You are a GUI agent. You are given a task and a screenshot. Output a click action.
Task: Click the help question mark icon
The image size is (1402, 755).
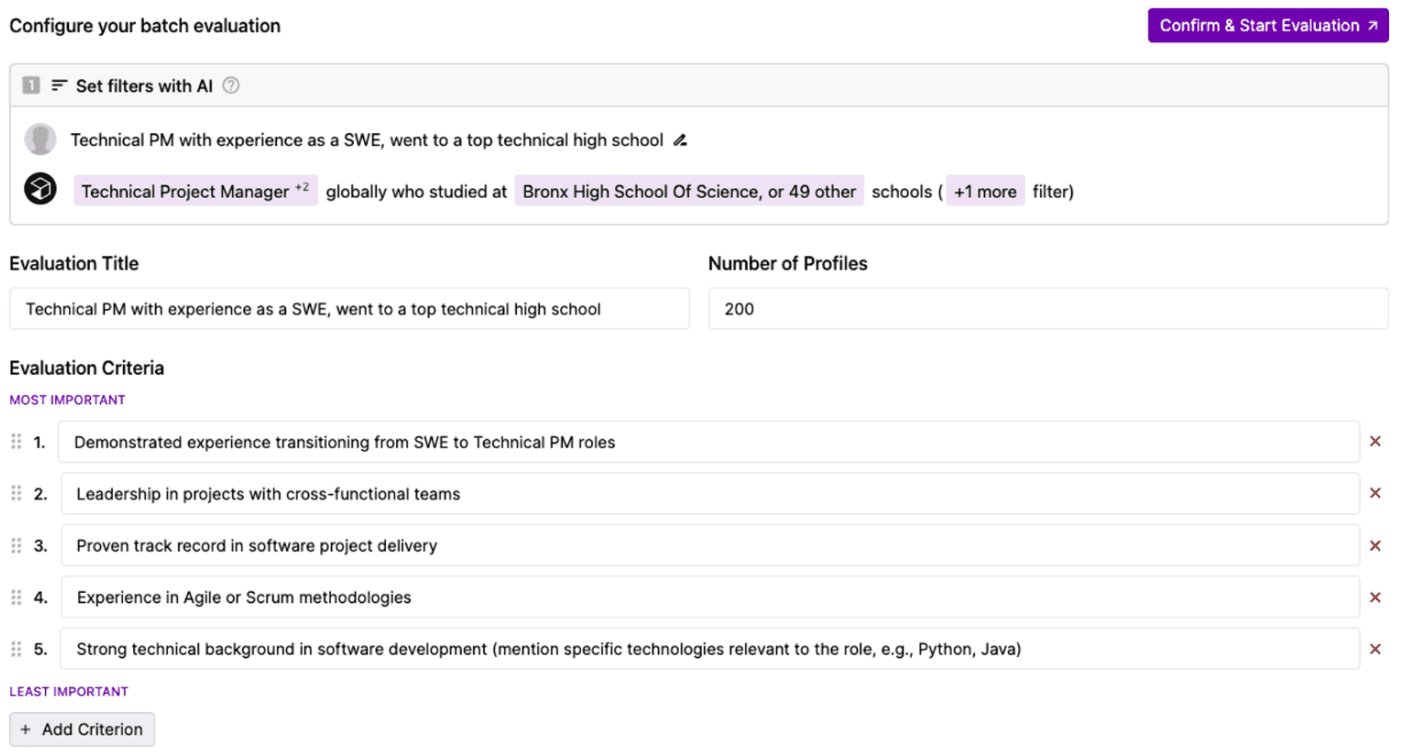click(231, 86)
